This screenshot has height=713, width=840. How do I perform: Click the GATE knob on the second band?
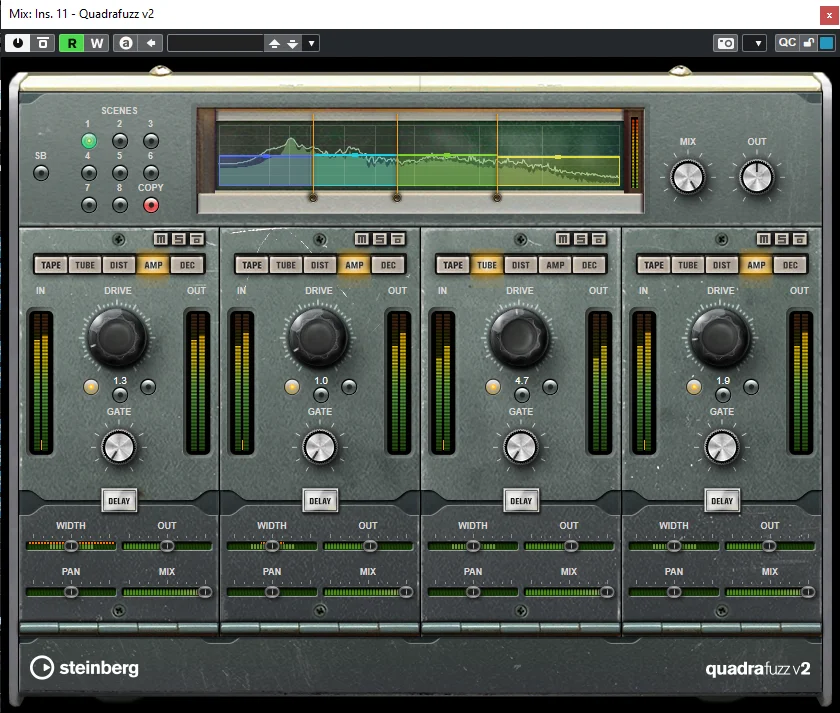tap(320, 447)
